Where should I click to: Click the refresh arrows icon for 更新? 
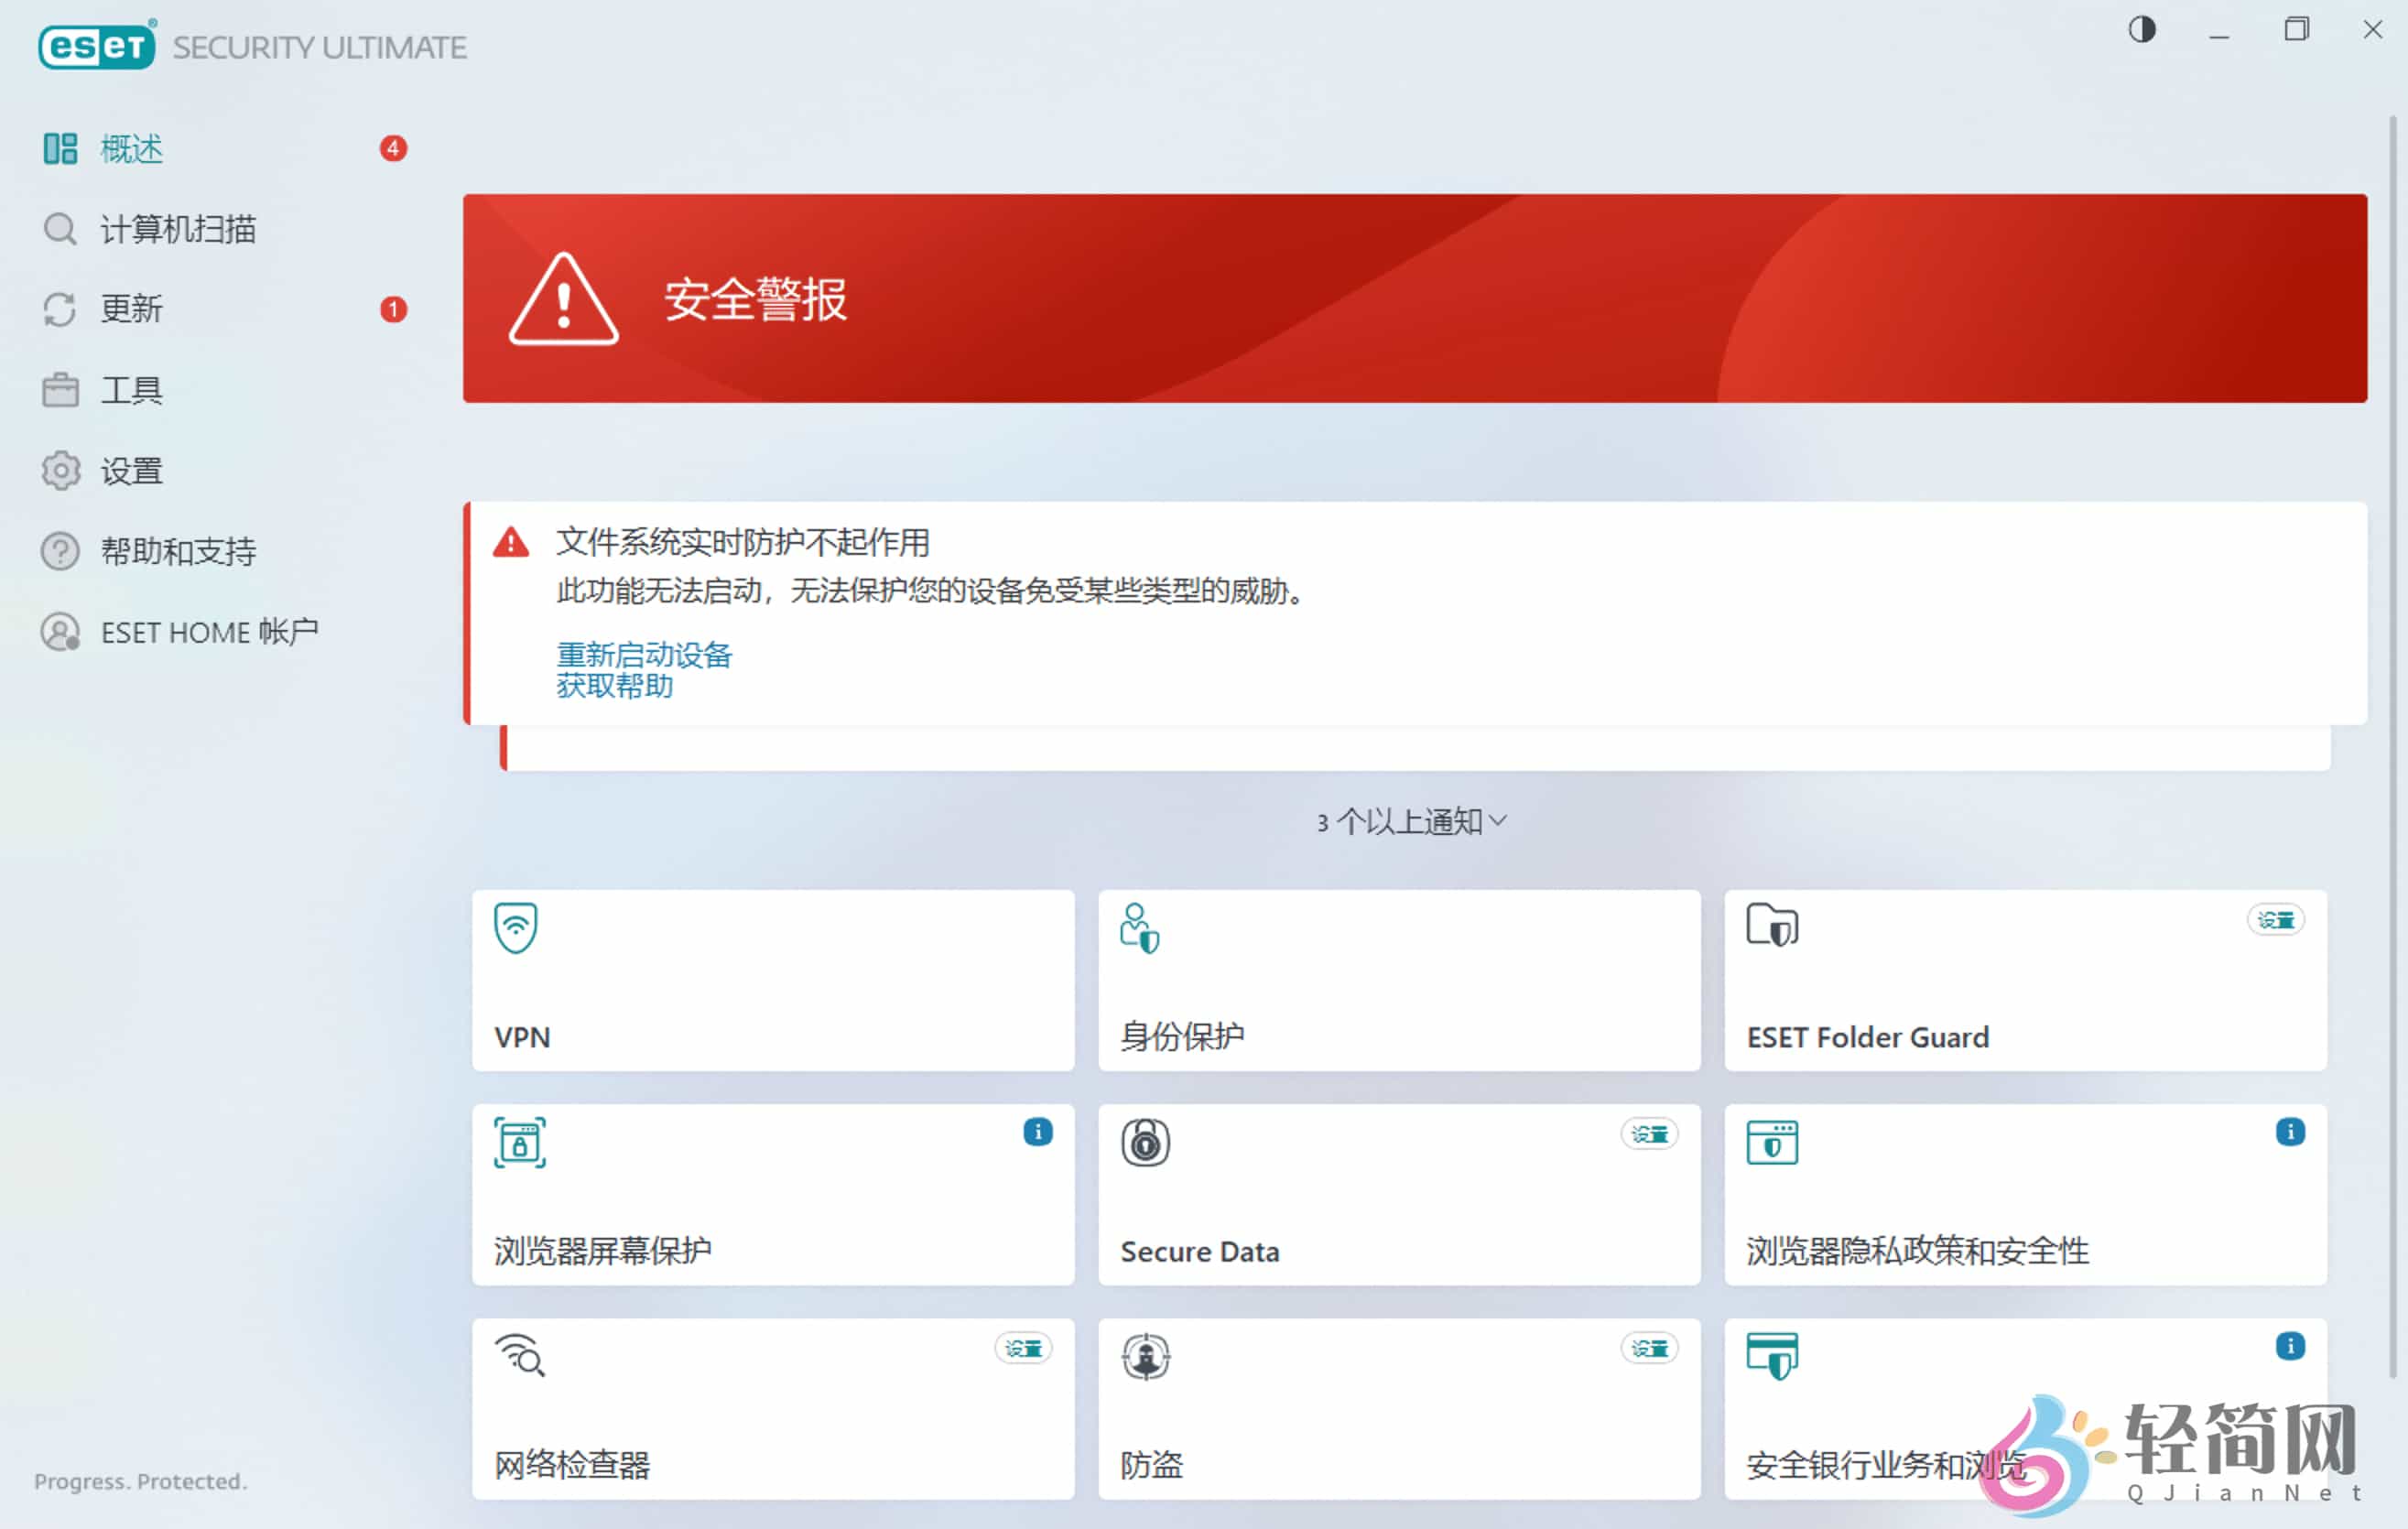click(x=60, y=309)
